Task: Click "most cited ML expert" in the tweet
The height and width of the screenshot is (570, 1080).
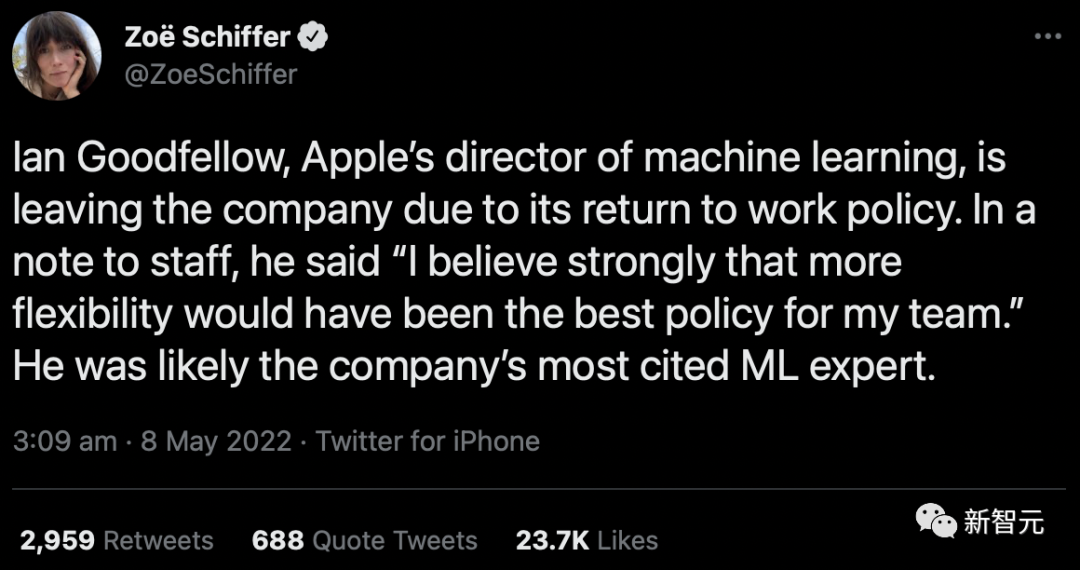Action: pos(736,367)
